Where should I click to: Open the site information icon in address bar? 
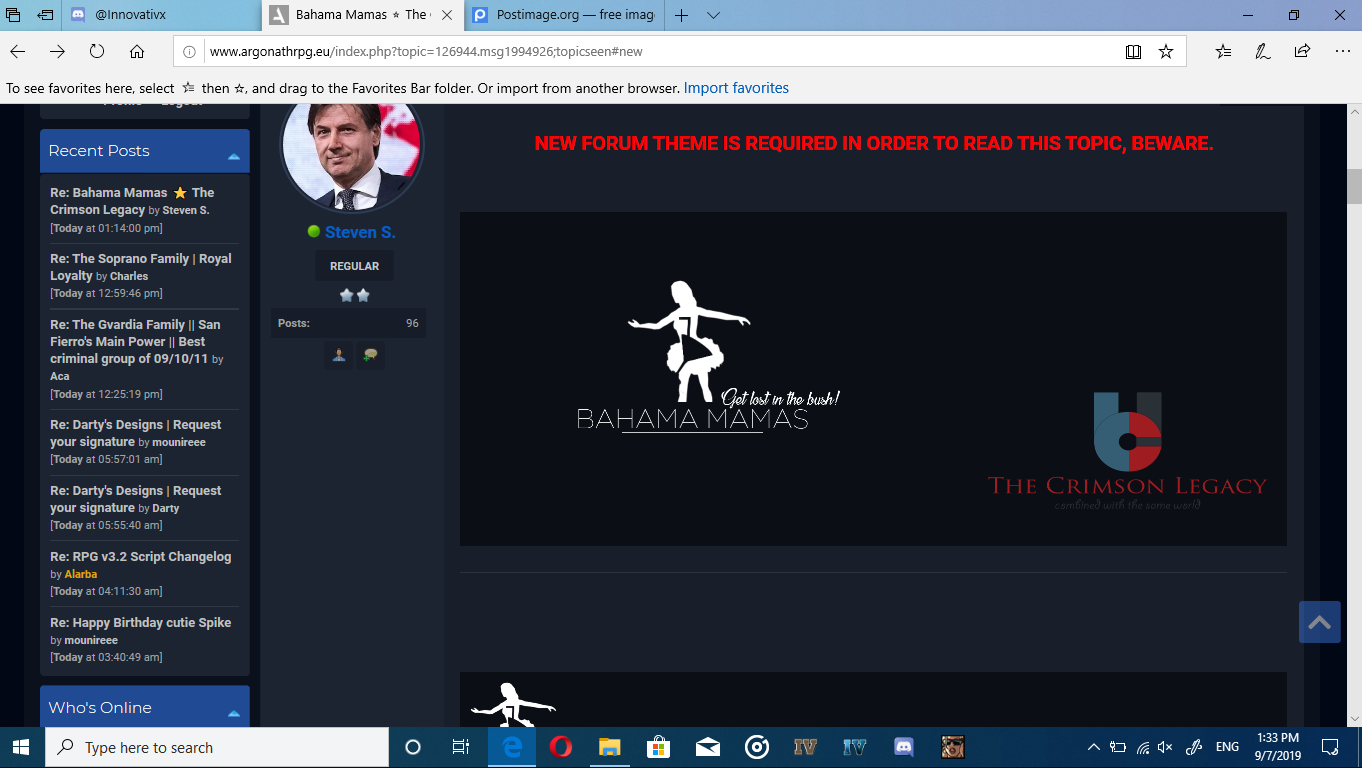[189, 52]
